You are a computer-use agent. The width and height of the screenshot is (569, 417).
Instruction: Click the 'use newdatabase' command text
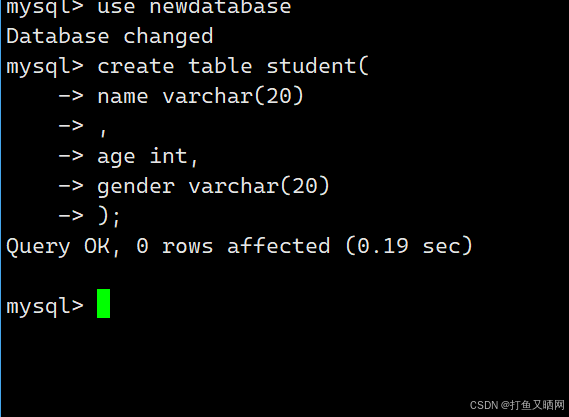(194, 7)
